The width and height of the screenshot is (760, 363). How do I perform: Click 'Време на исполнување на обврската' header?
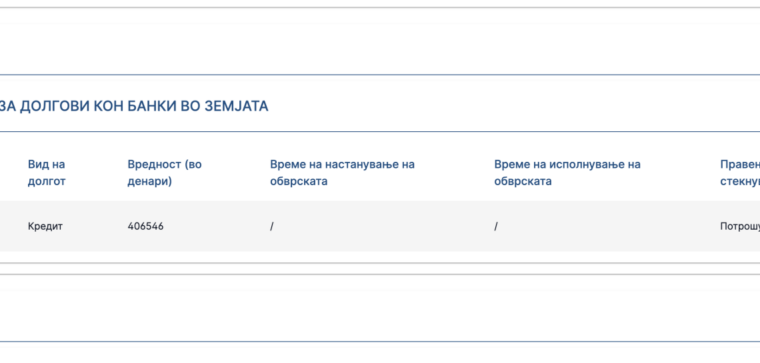(567, 173)
